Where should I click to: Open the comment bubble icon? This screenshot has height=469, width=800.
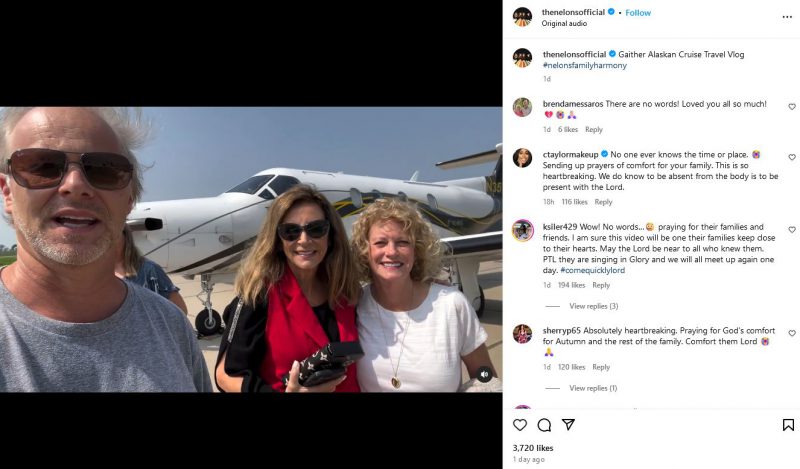point(544,425)
